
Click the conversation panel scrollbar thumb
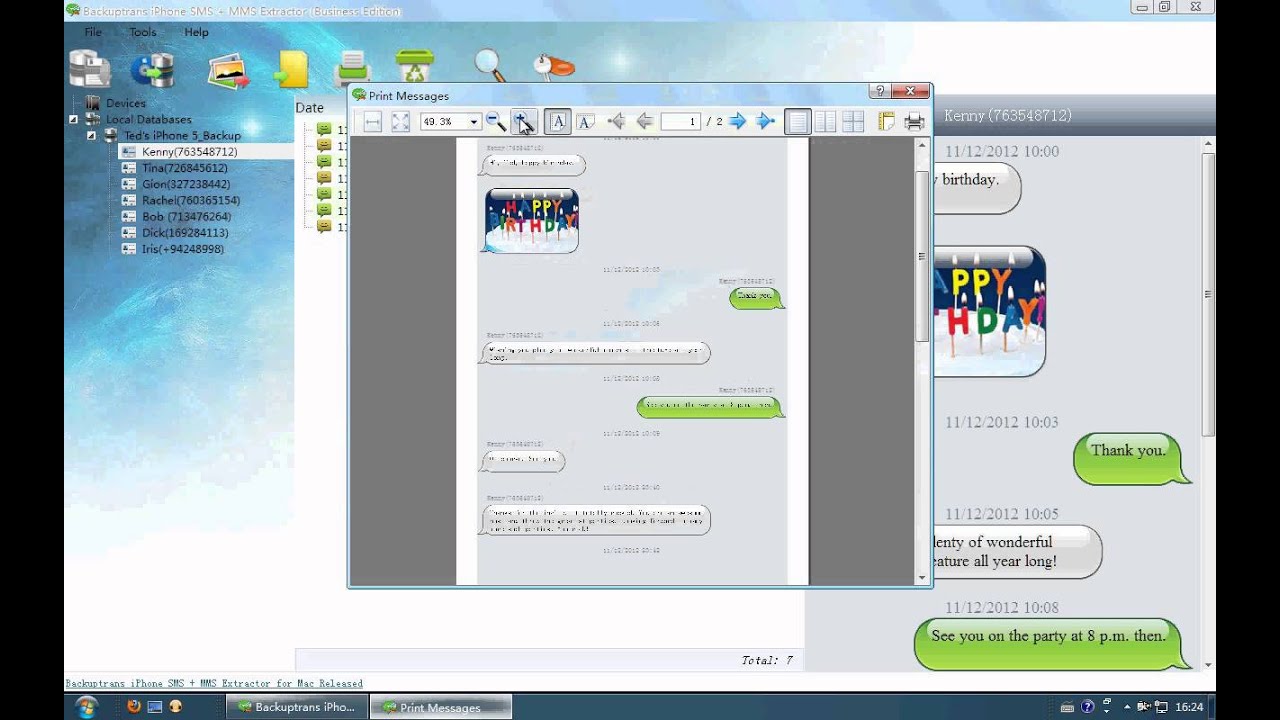[1209, 295]
